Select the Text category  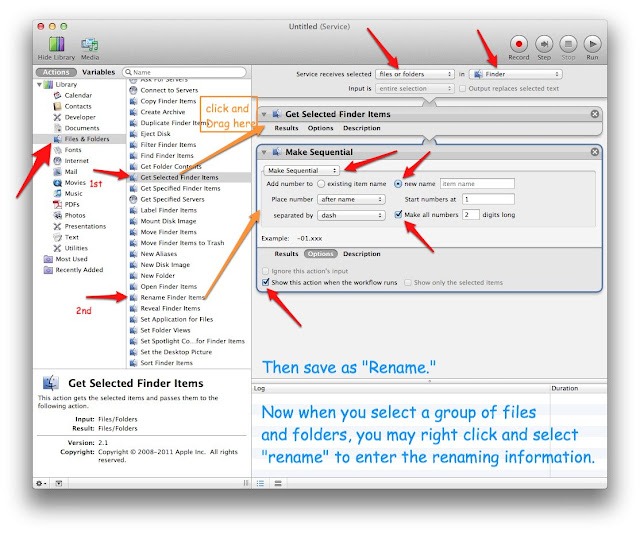coord(71,237)
